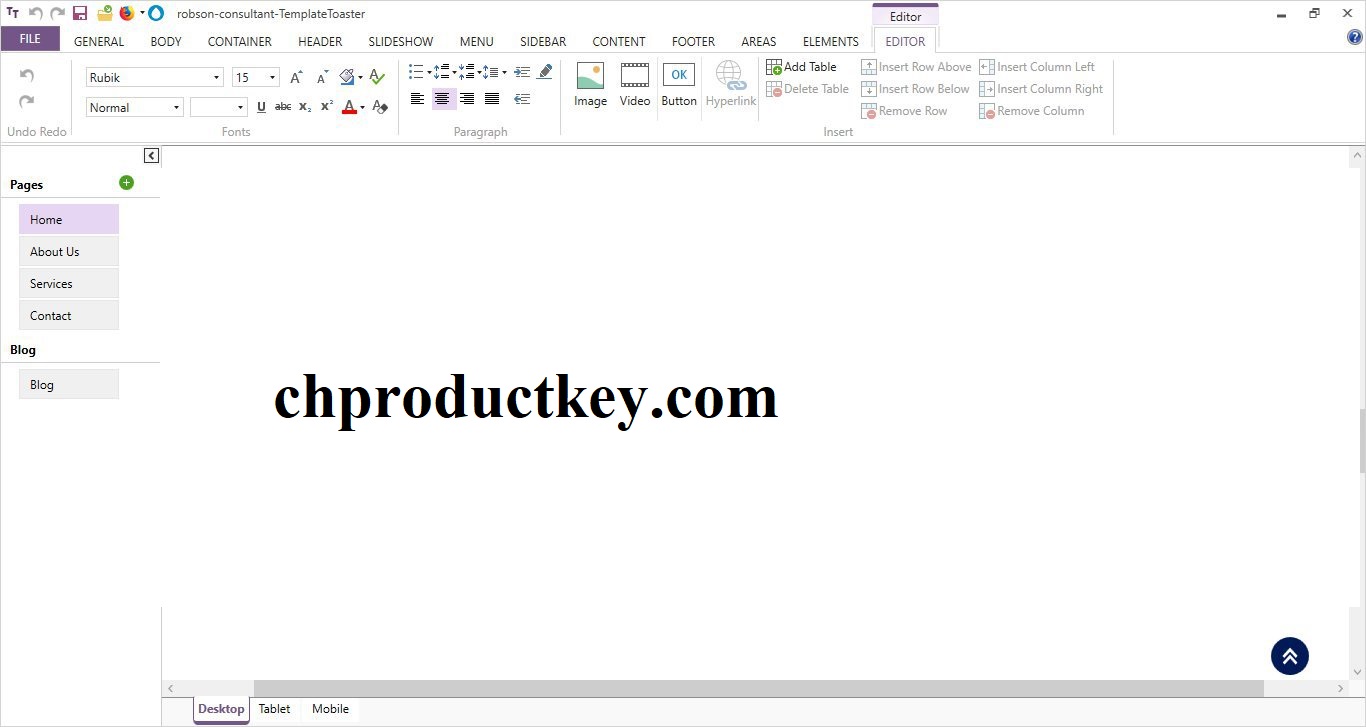This screenshot has width=1366, height=727.
Task: Click Redo in the Undo Redo group
Action: 27,102
